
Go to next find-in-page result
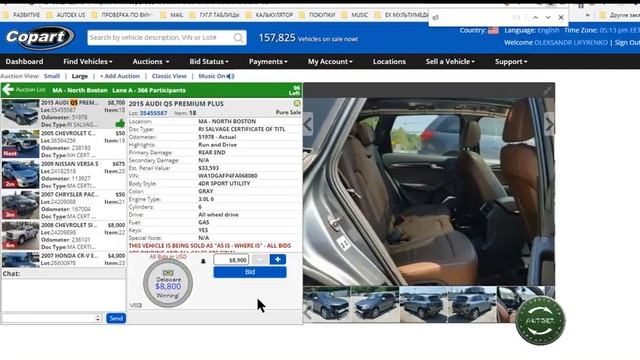coord(548,17)
